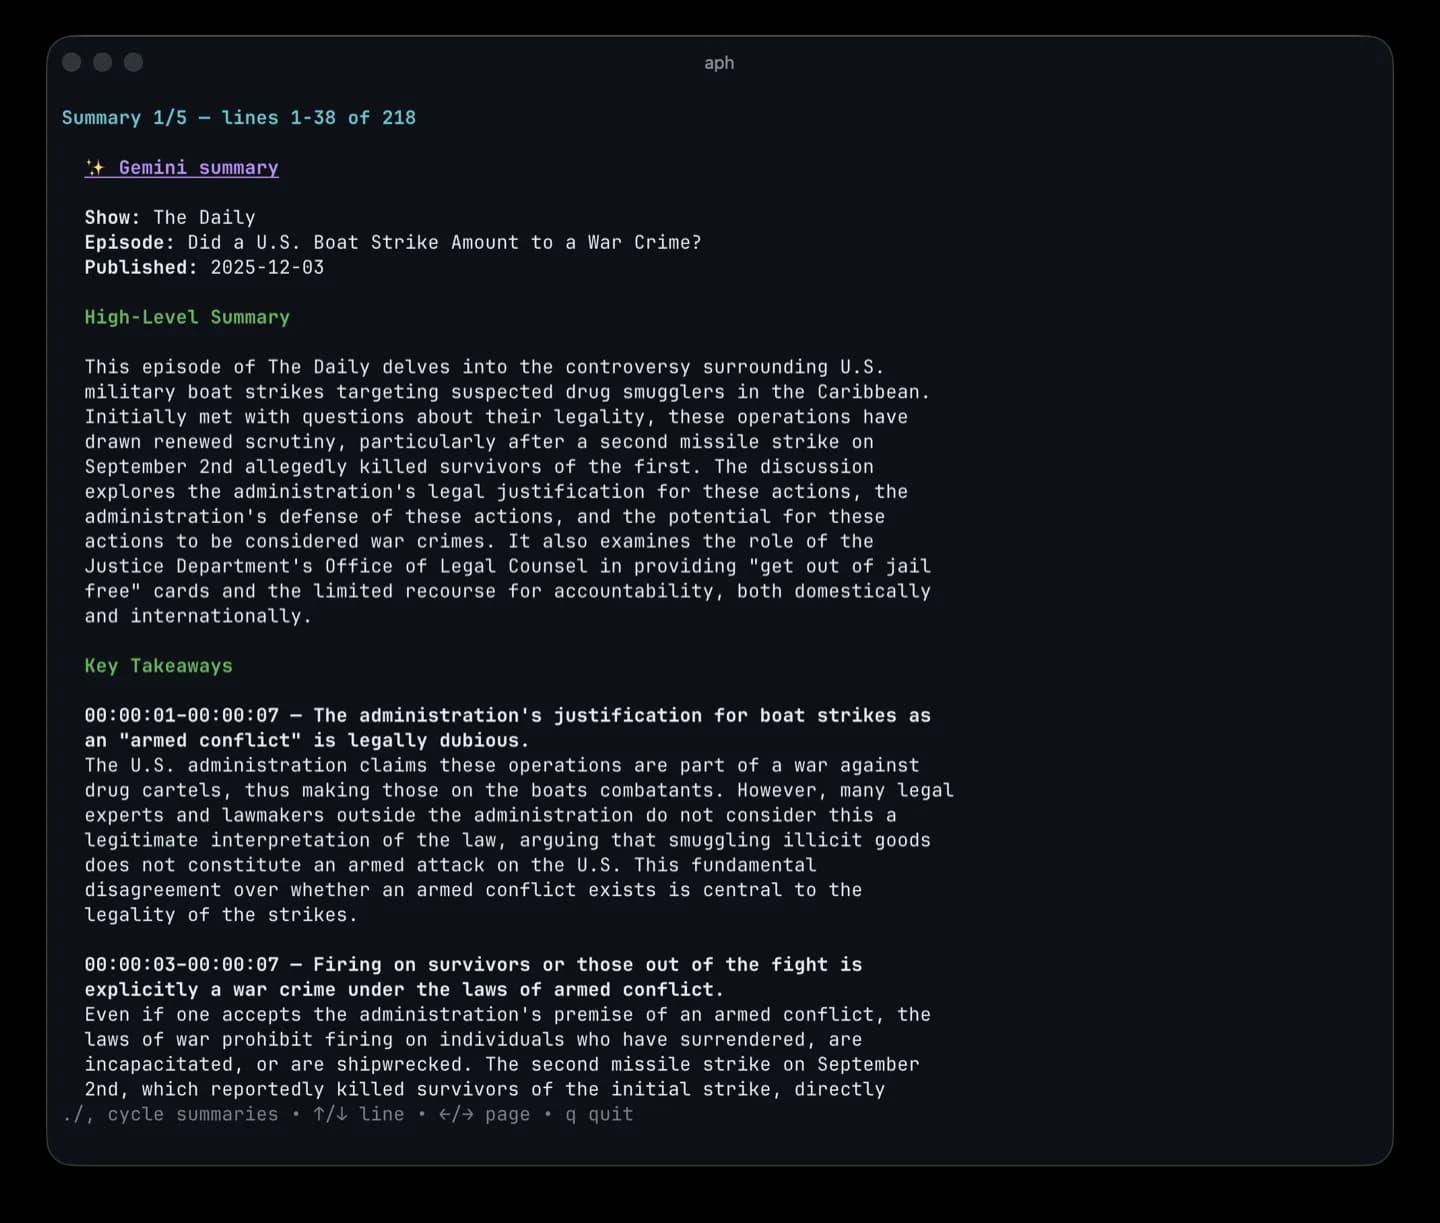1440x1223 pixels.
Task: Click the Key Takeaways heading
Action: [158, 665]
